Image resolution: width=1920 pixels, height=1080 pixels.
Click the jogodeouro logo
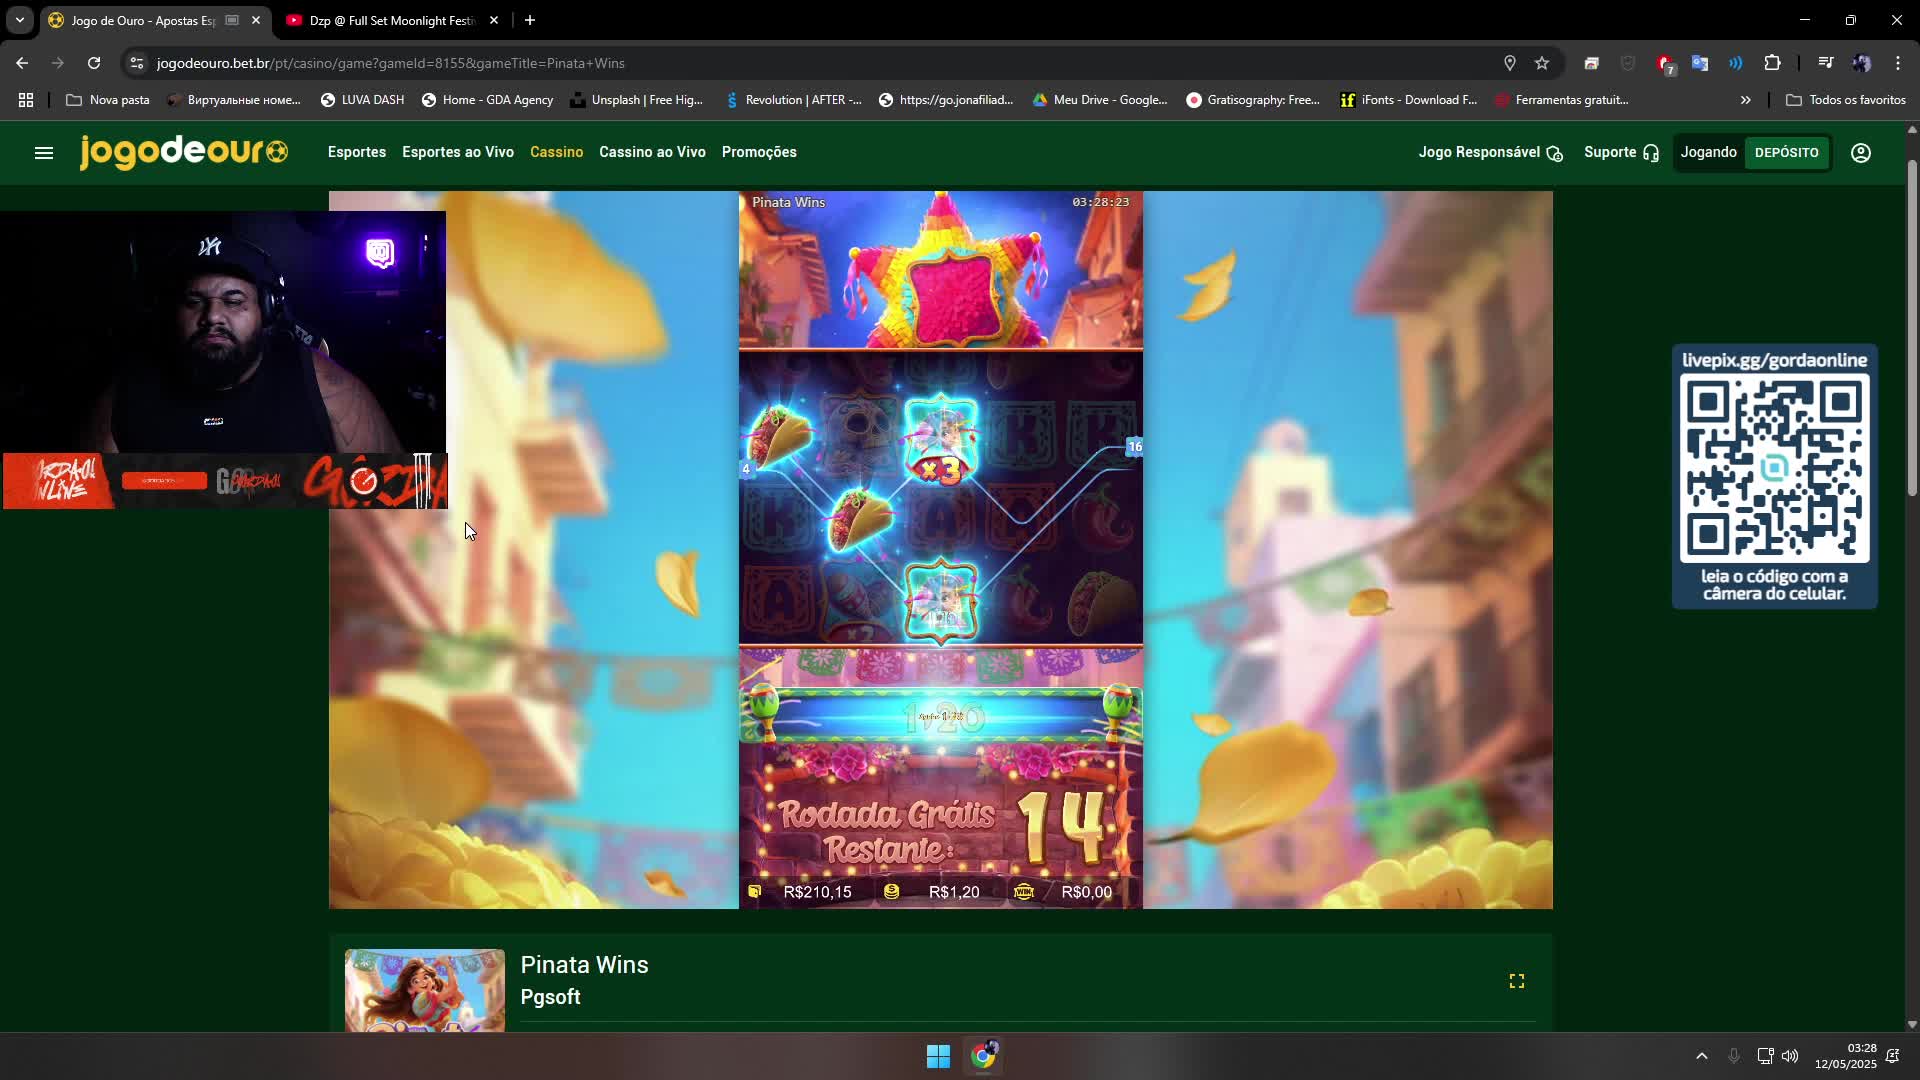[184, 152]
